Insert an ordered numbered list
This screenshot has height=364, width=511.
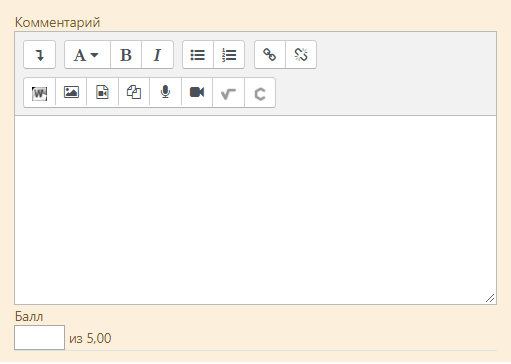(229, 55)
